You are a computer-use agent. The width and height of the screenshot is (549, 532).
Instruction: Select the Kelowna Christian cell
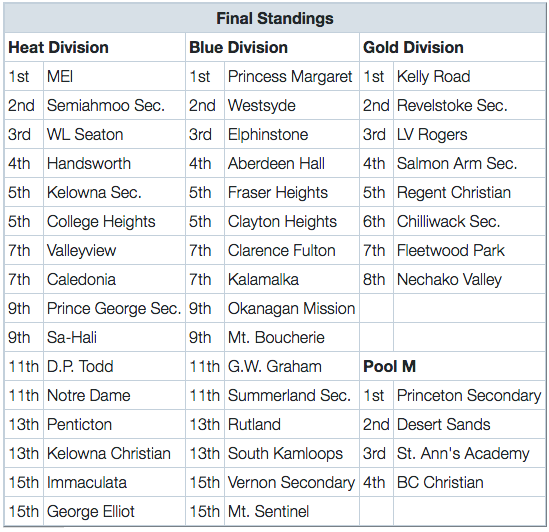[114, 453]
